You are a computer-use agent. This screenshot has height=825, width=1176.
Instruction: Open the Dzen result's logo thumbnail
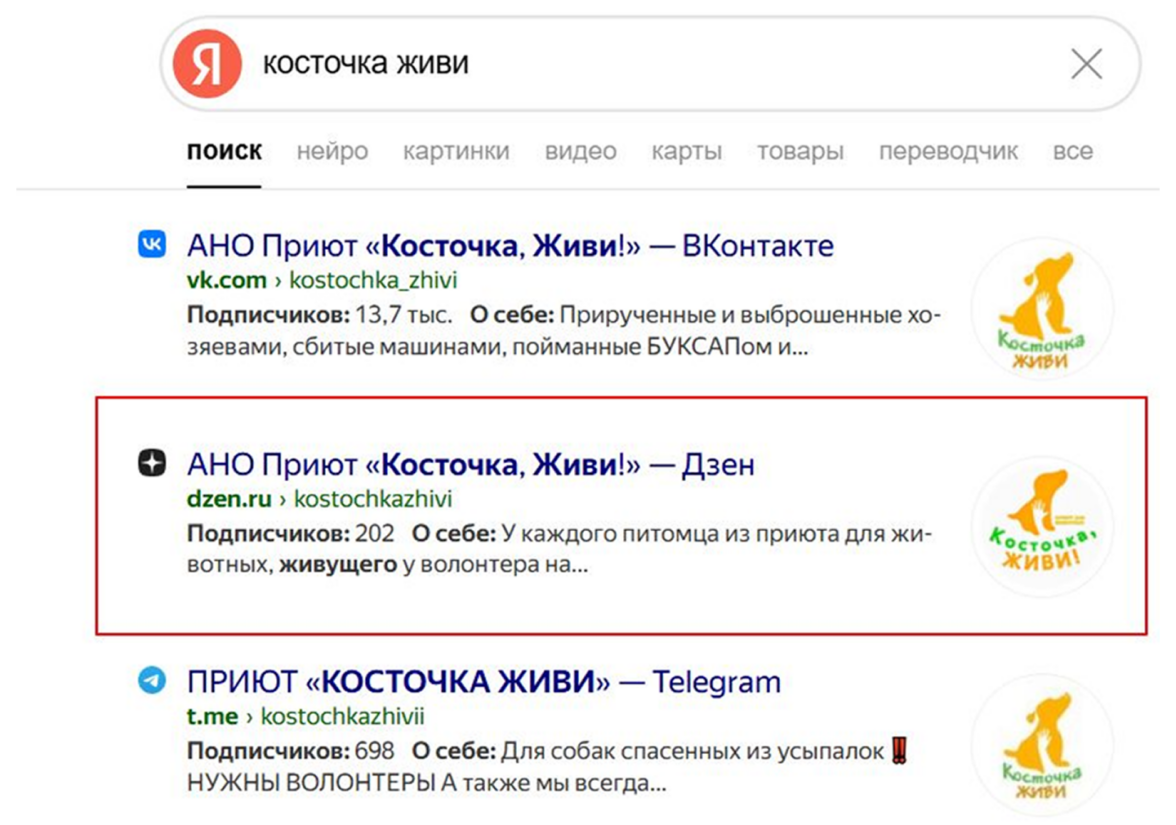[x=1042, y=526]
